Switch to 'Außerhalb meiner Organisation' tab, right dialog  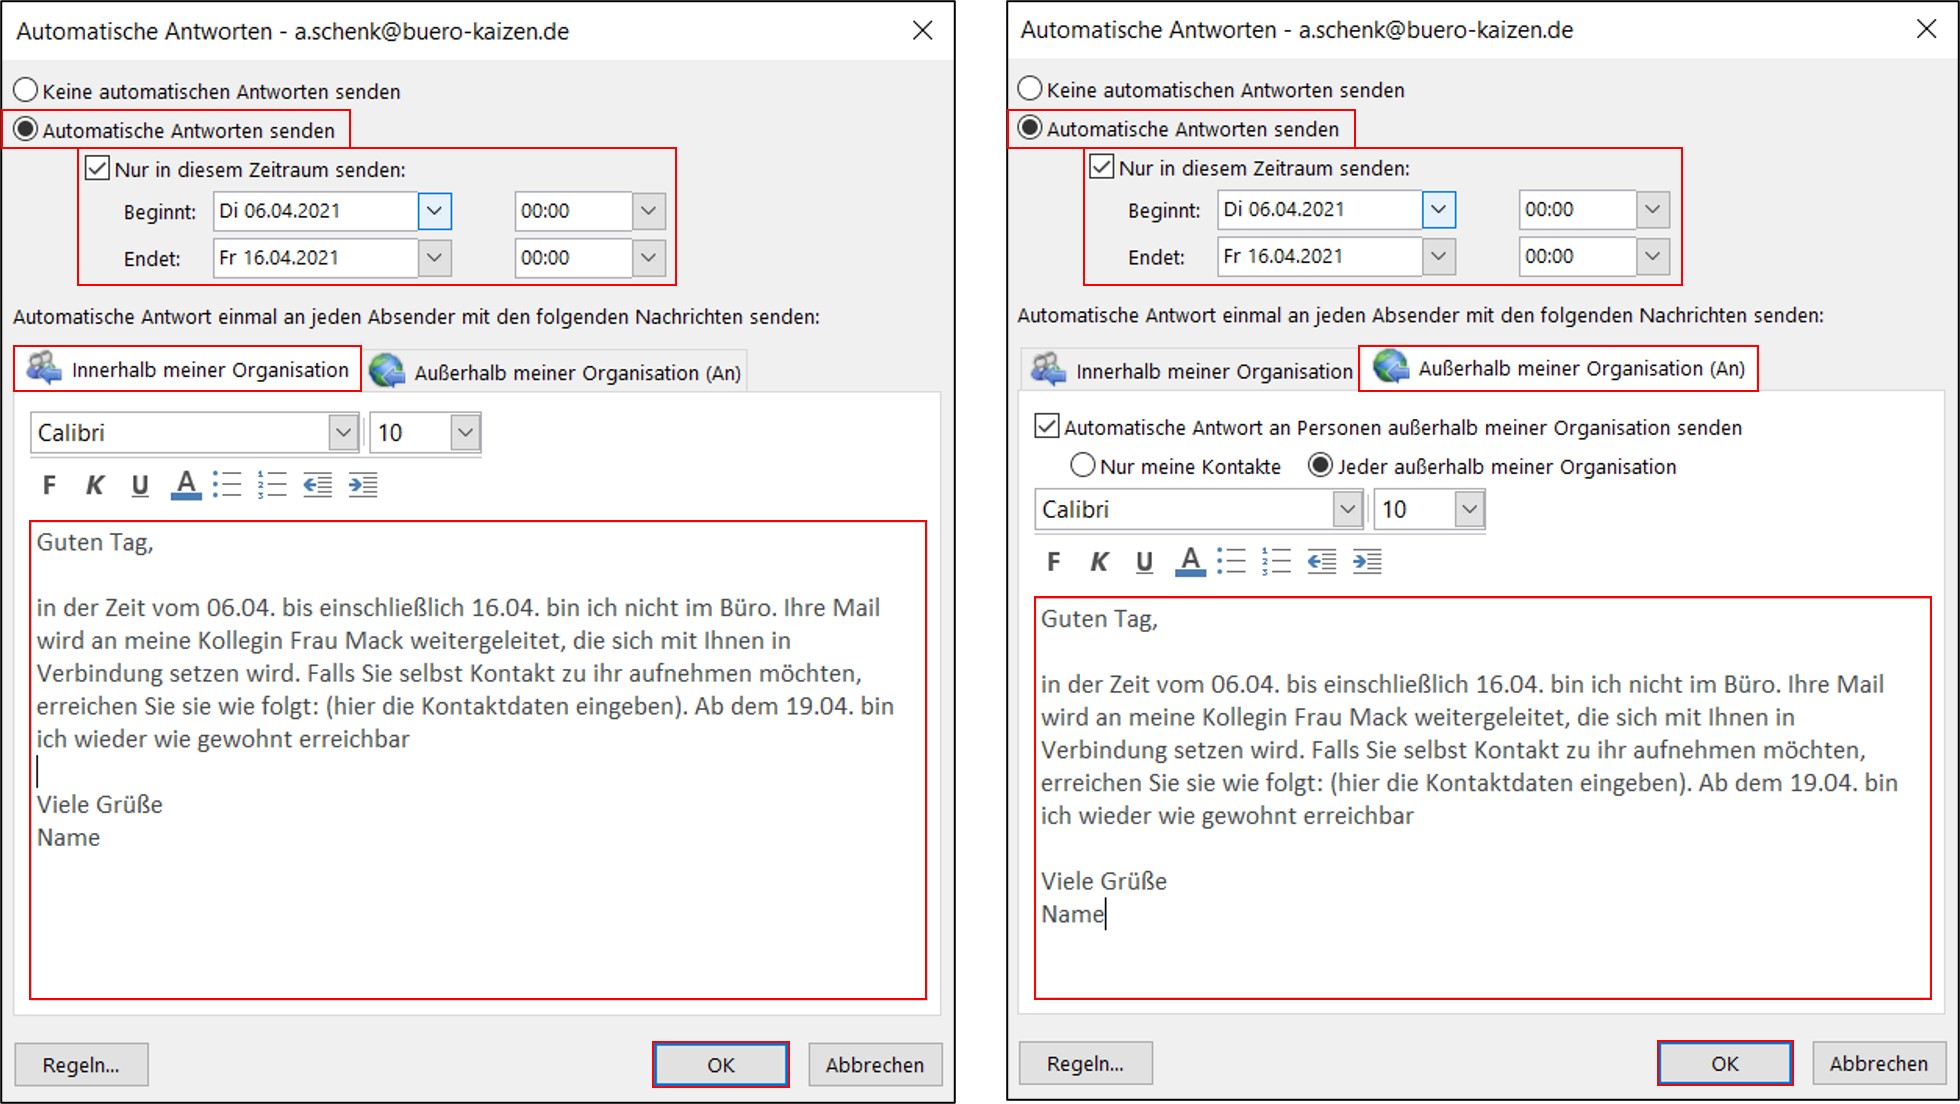(x=1558, y=368)
